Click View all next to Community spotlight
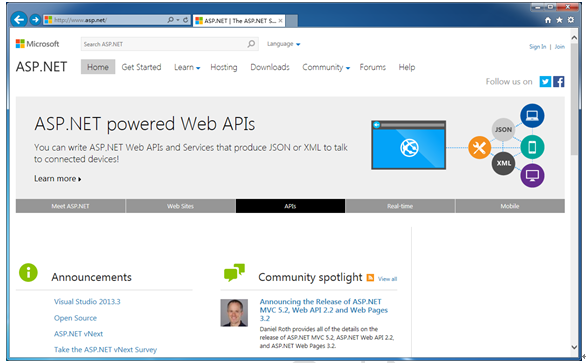586x363 pixels. [x=387, y=279]
